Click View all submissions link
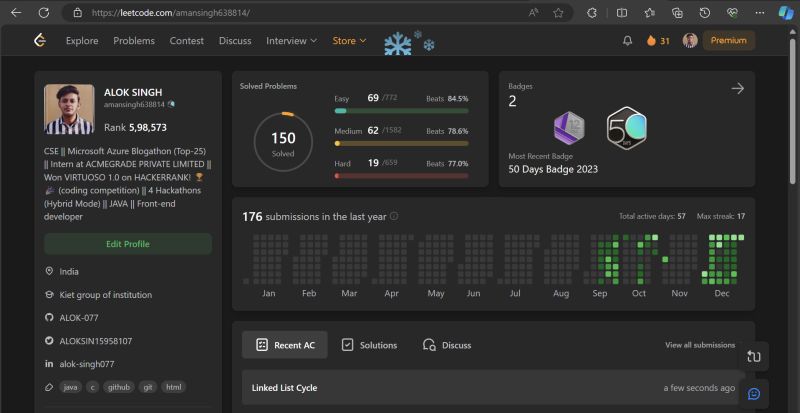The width and height of the screenshot is (800, 413). 699,345
